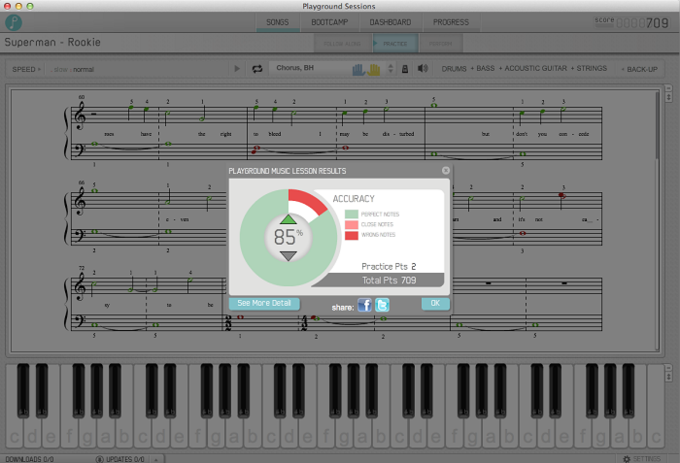The image size is (680, 463).
Task: Click the Practice Pts 2 text
Action: (389, 266)
